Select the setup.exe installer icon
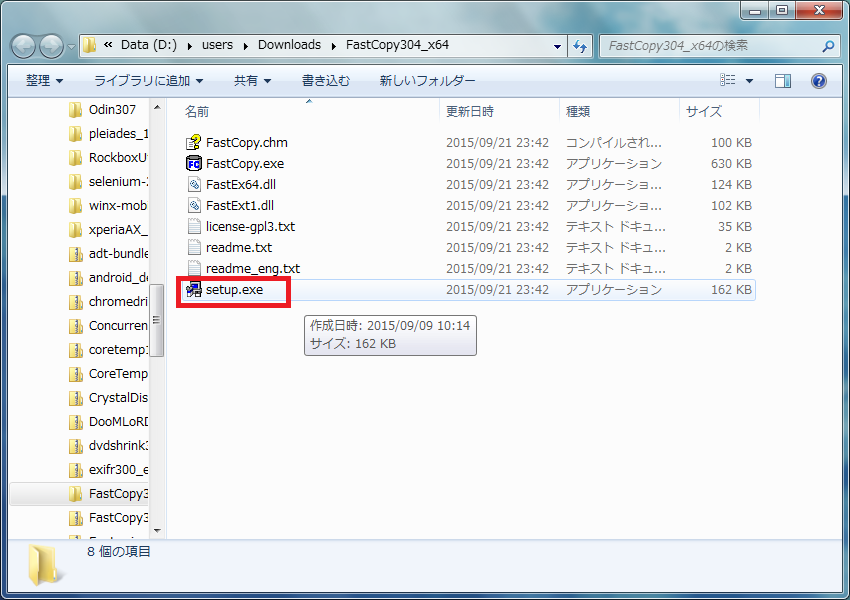This screenshot has width=850, height=600. coord(194,289)
